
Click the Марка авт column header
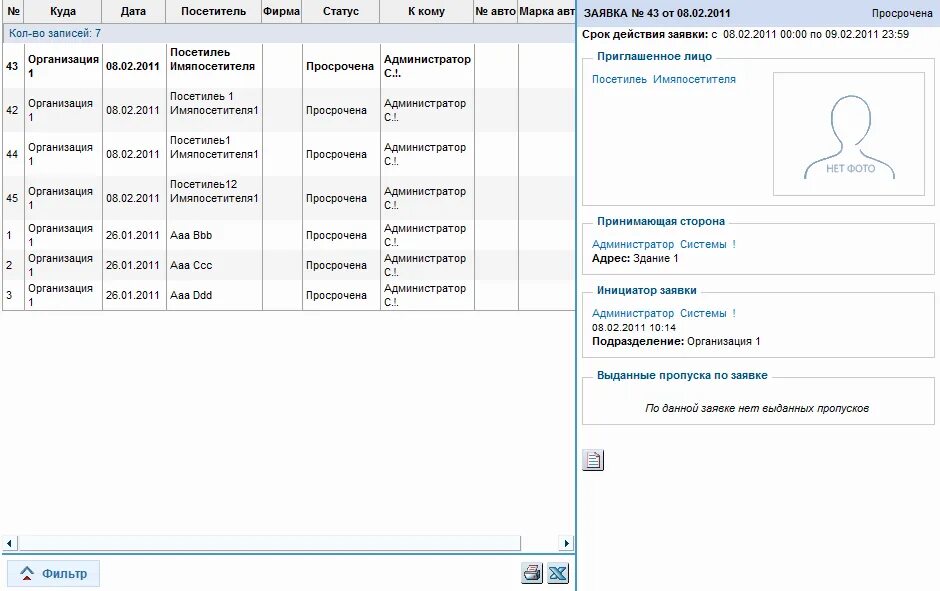546,11
